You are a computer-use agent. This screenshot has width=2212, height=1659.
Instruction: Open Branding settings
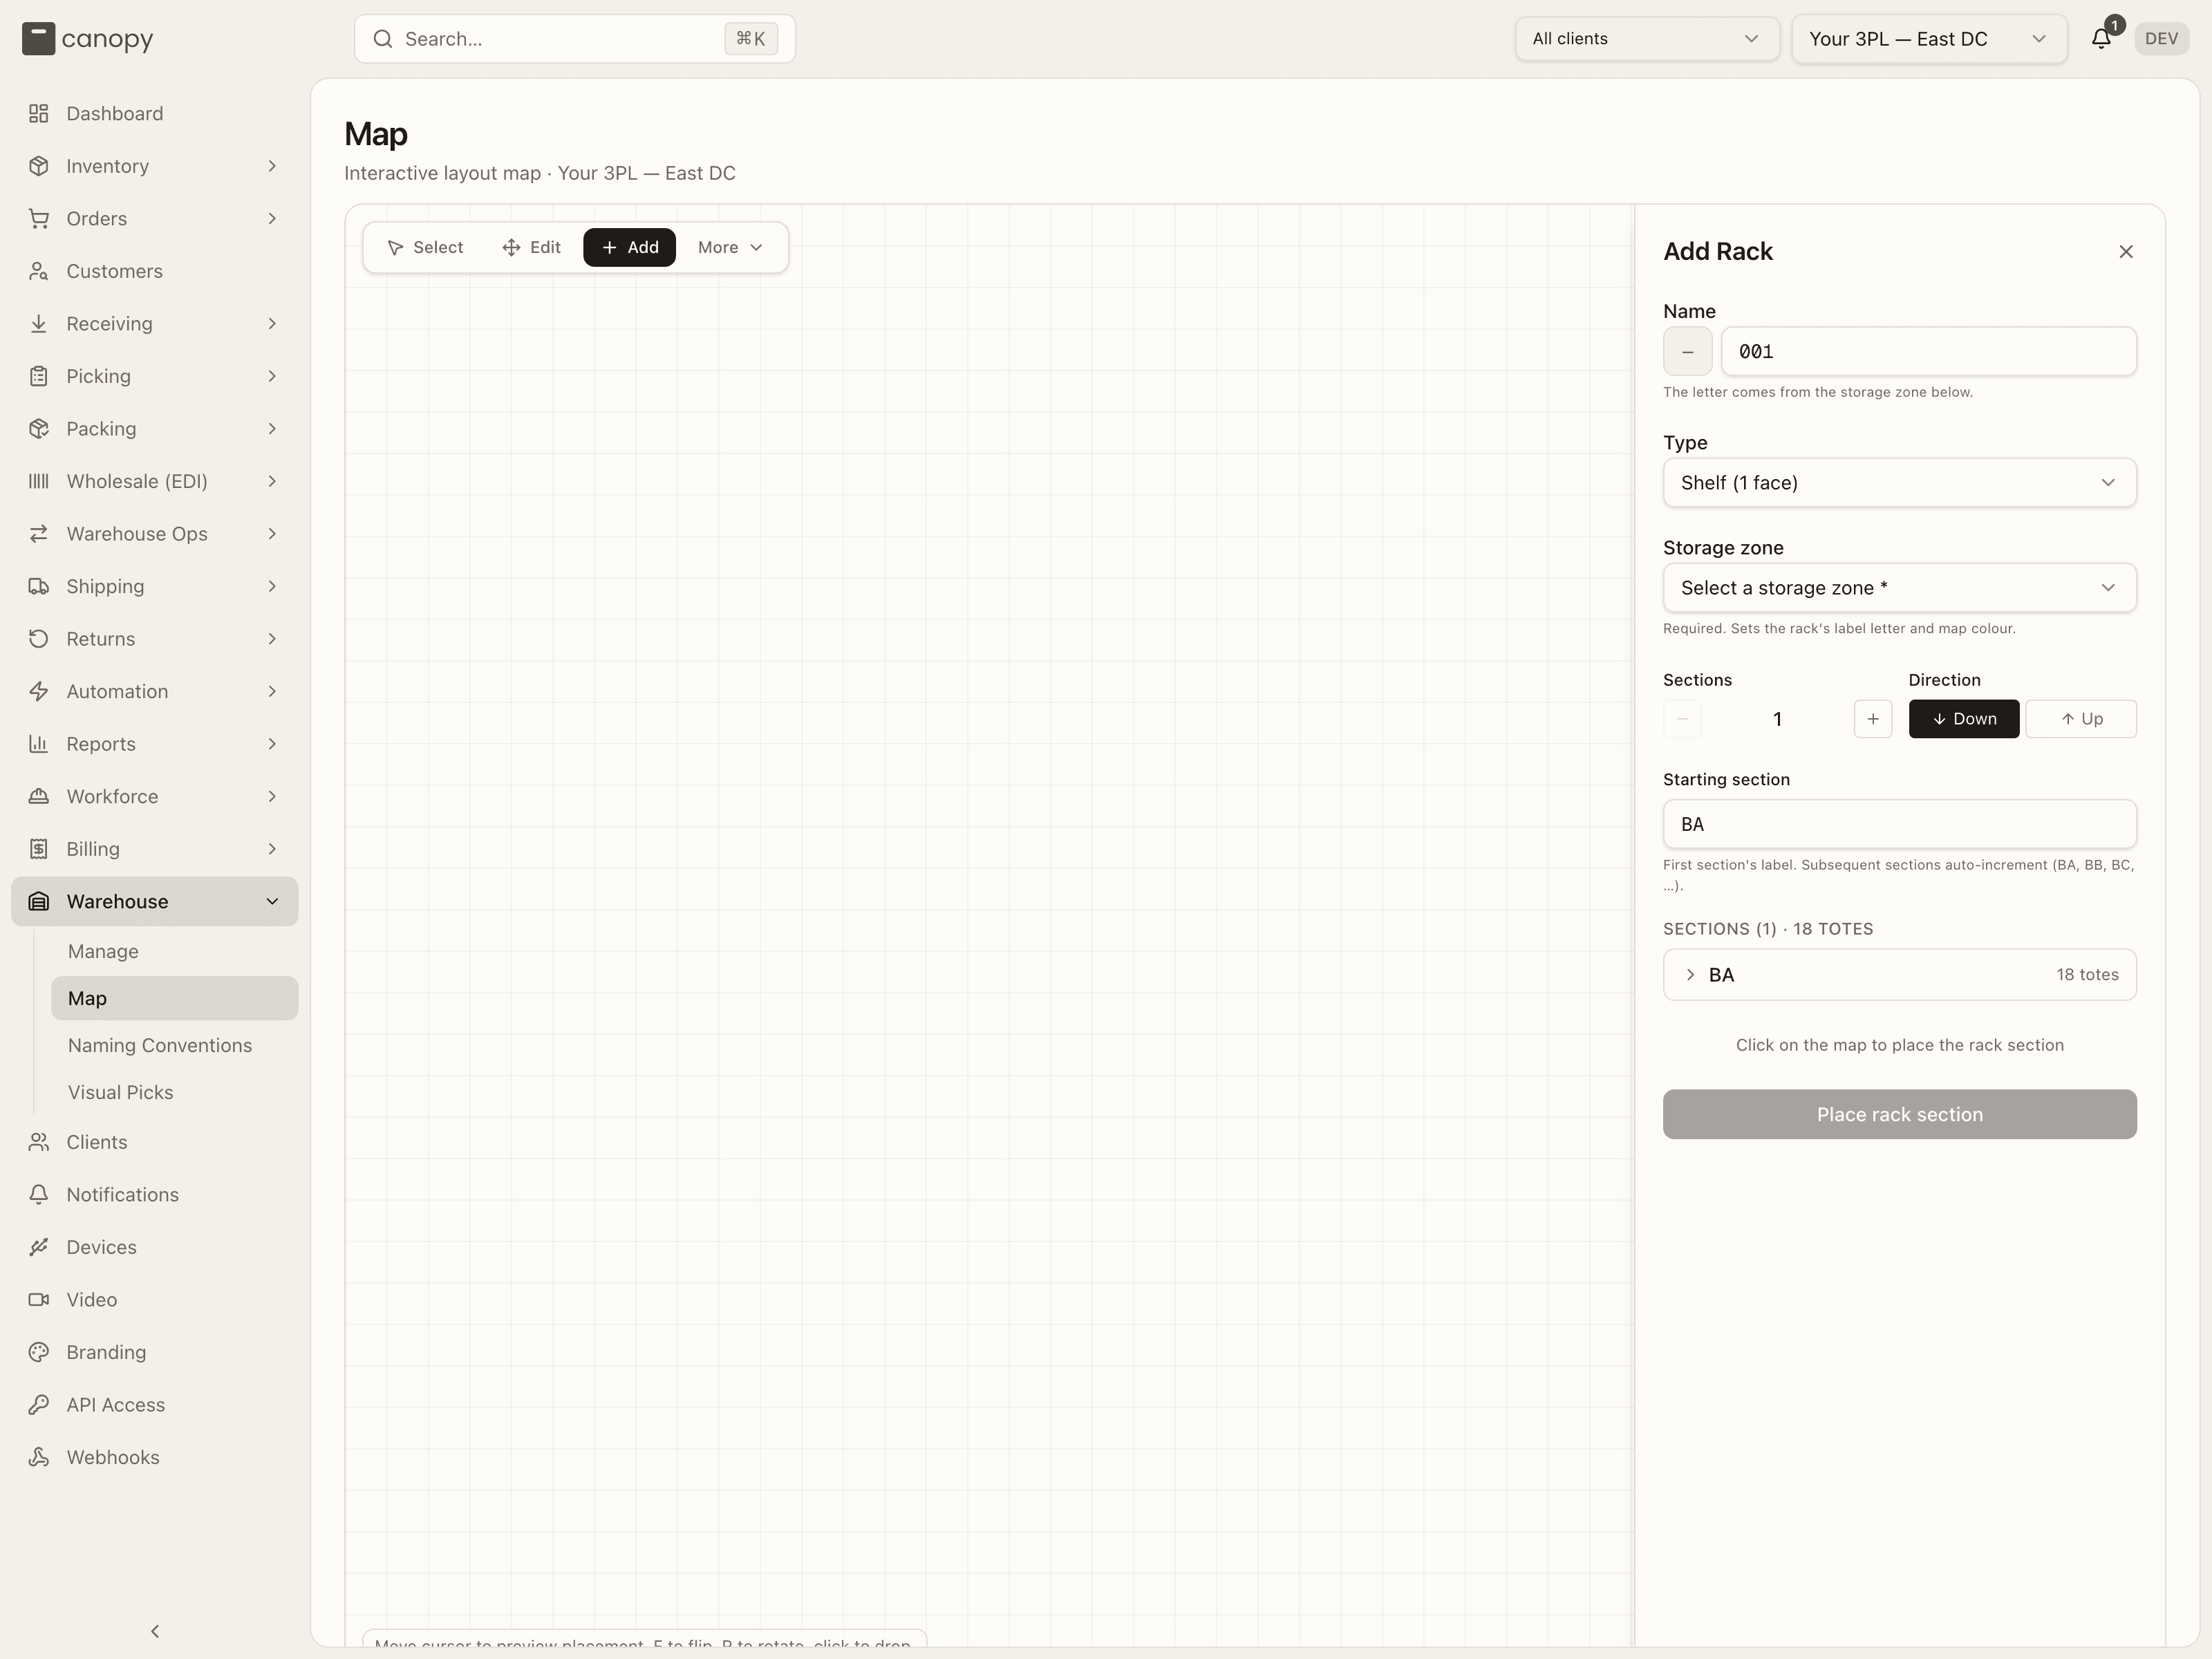(154, 1352)
